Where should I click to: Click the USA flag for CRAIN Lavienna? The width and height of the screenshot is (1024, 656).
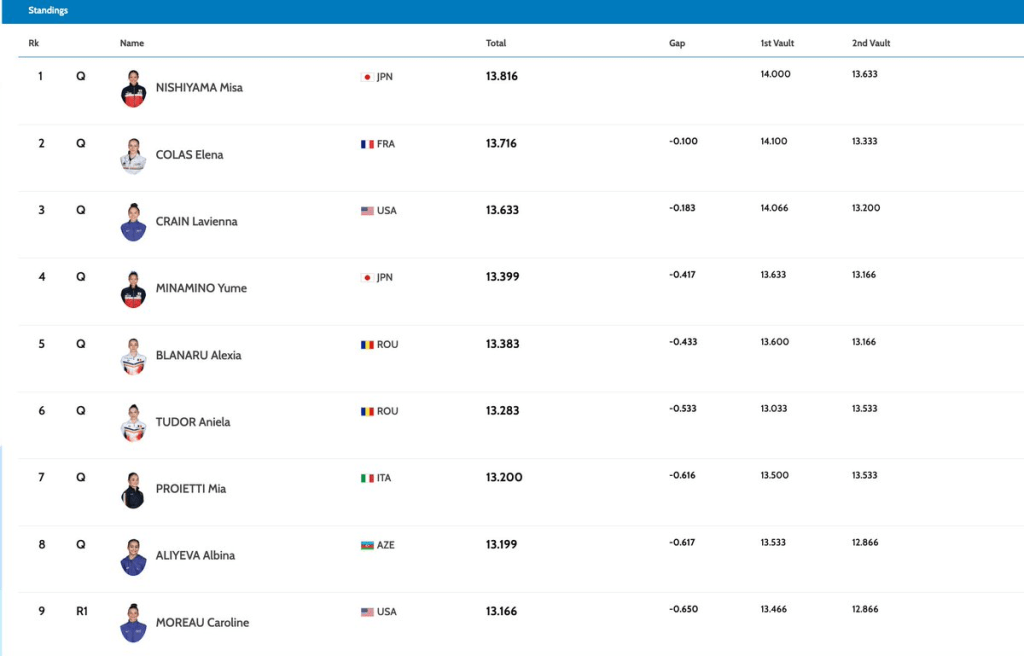(x=367, y=211)
